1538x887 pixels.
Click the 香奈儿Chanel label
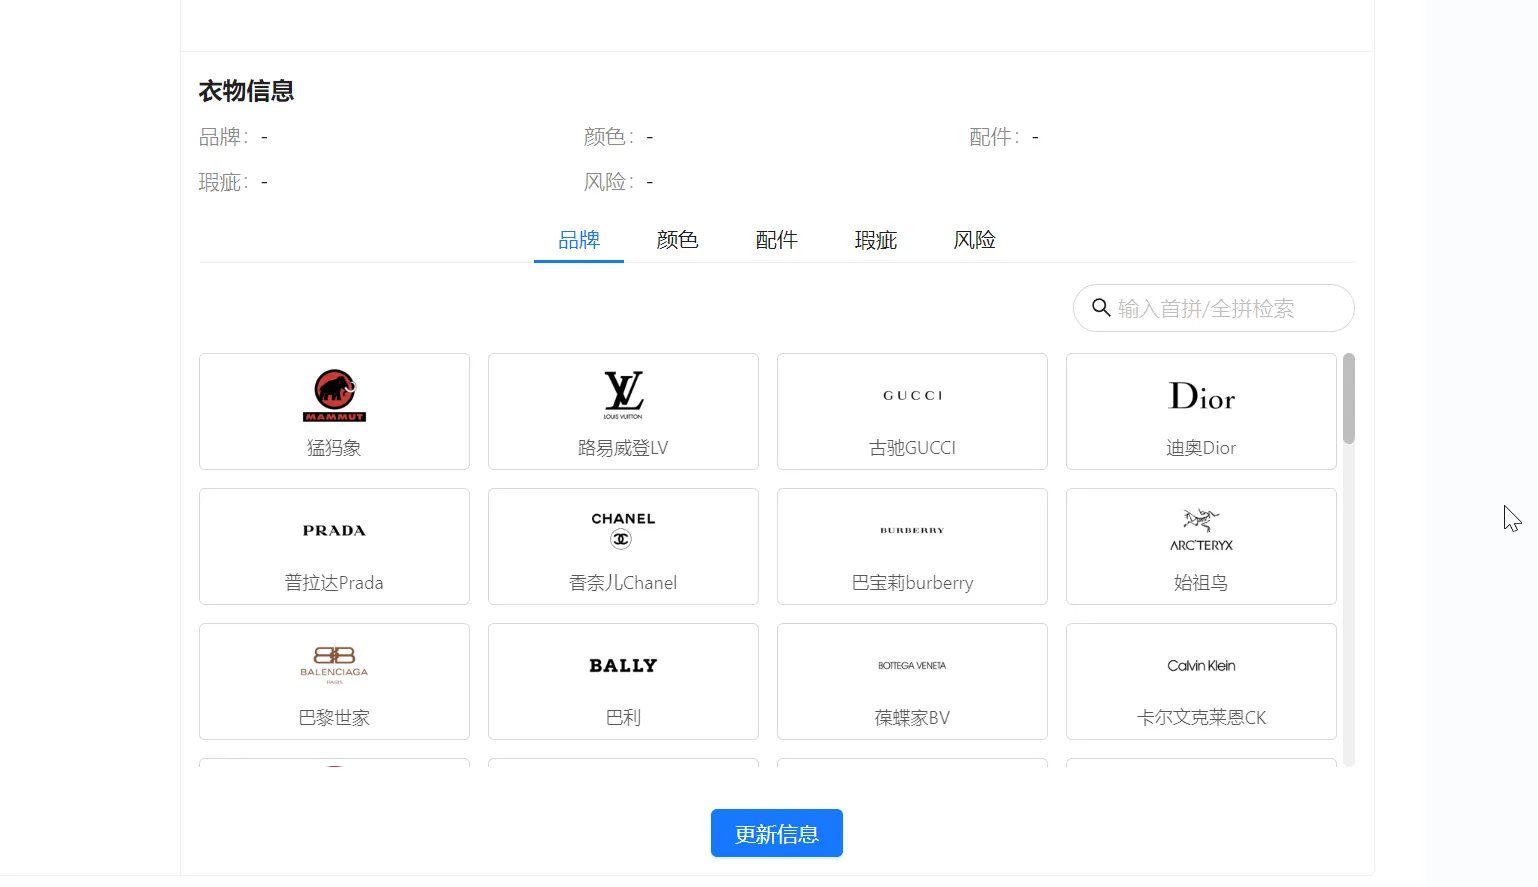(623, 583)
